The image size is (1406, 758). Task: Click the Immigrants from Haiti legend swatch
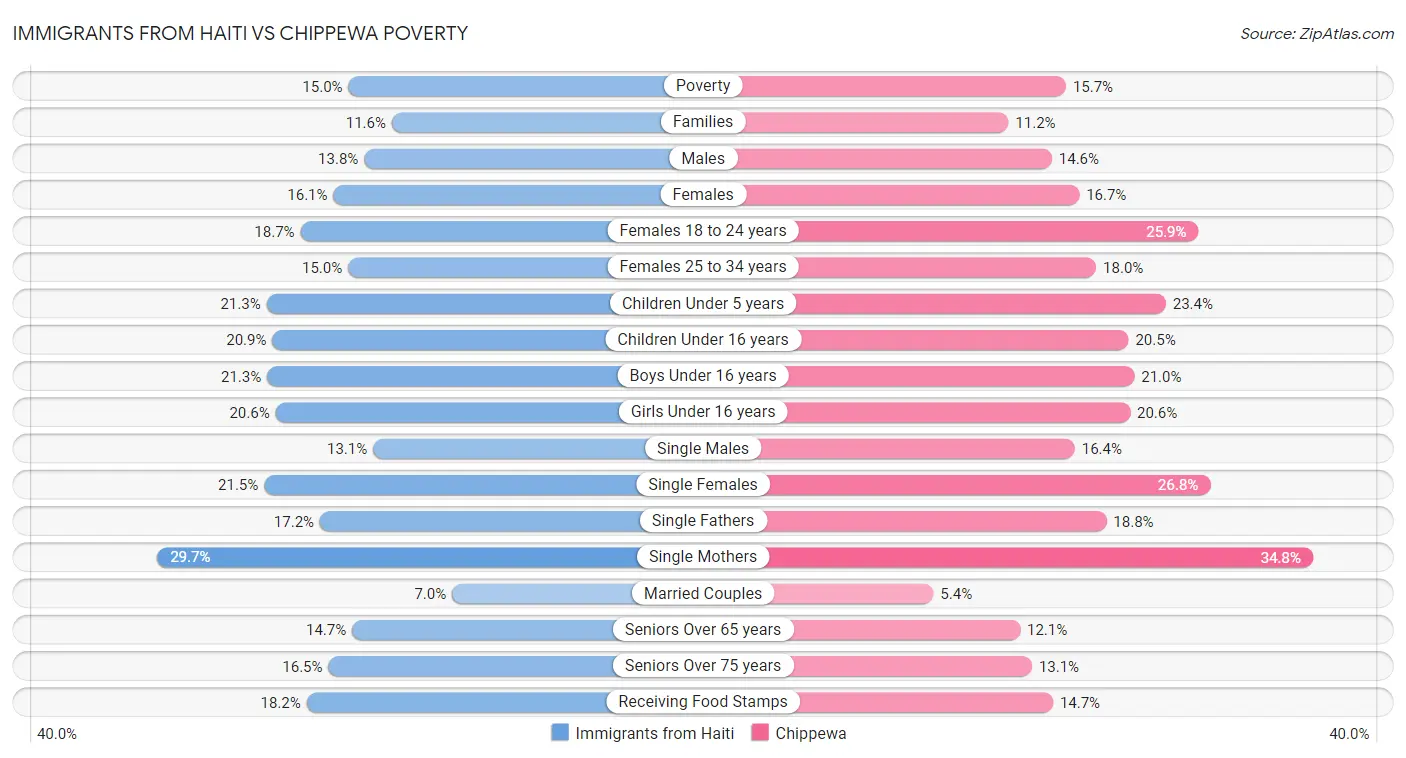click(560, 733)
